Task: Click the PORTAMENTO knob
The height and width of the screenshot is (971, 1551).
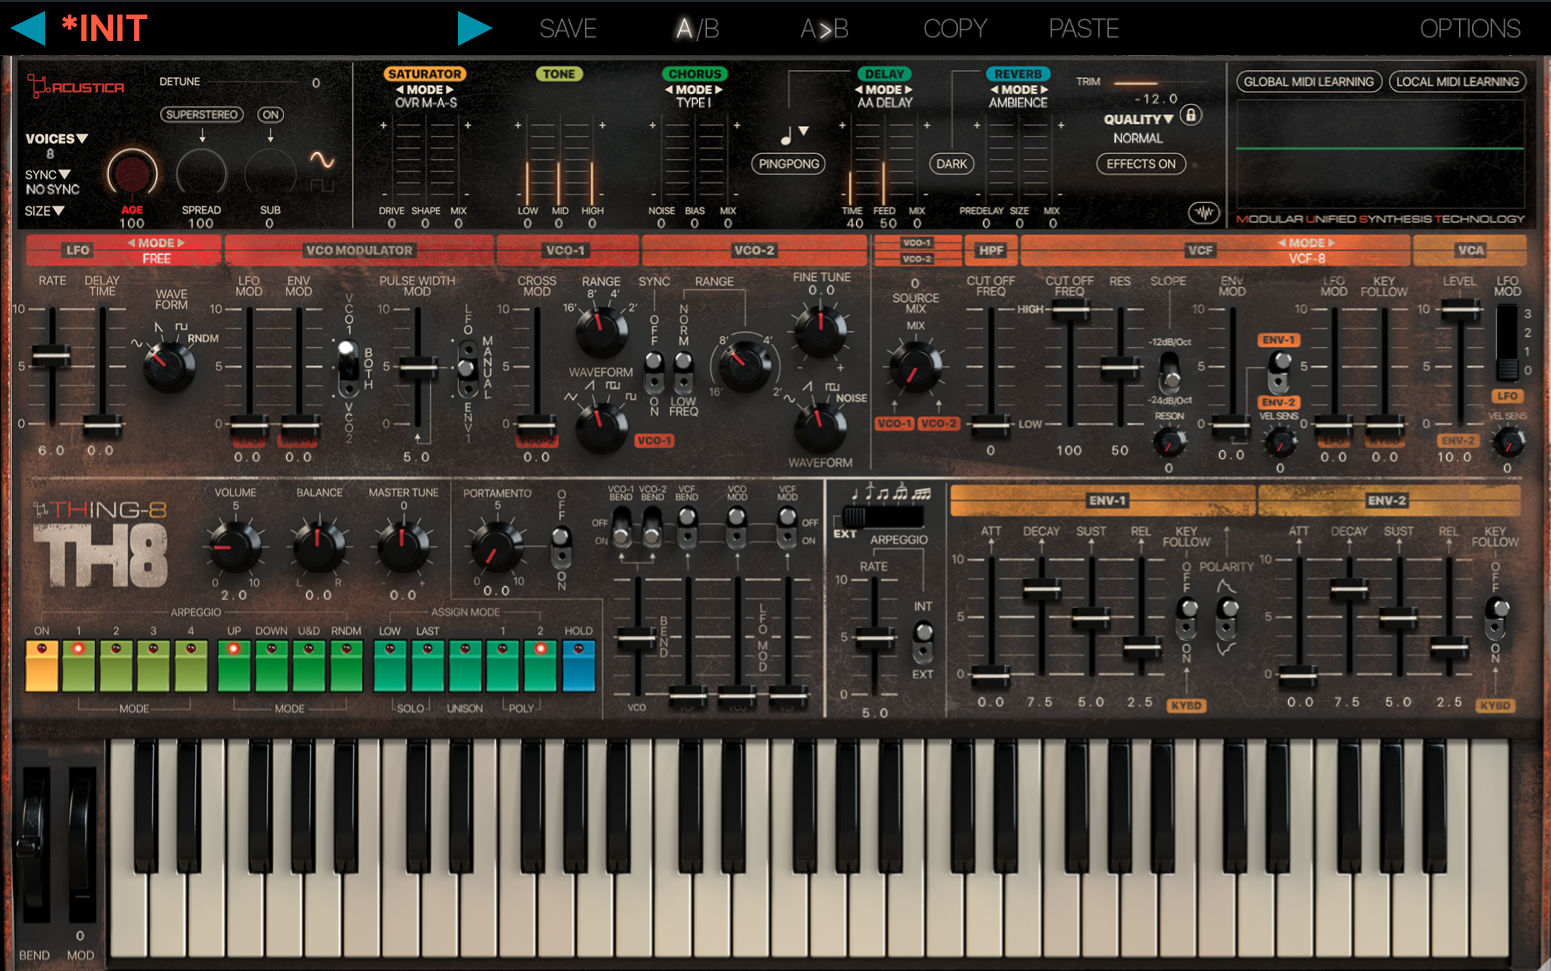Action: [496, 546]
